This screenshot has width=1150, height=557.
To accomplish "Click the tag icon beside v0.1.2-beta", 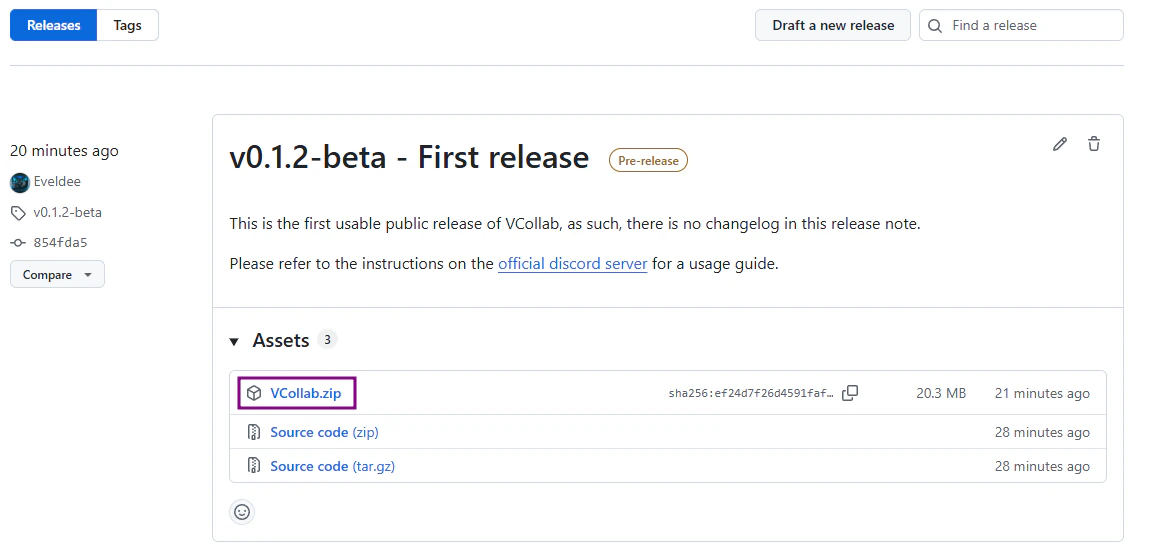I will [x=18, y=213].
